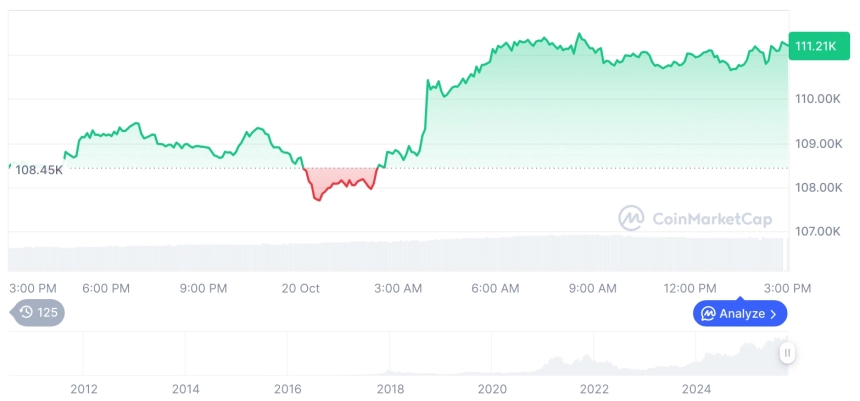Image resolution: width=860 pixels, height=401 pixels.
Task: Click the CoinMarketCap watermark text
Action: coord(711,218)
